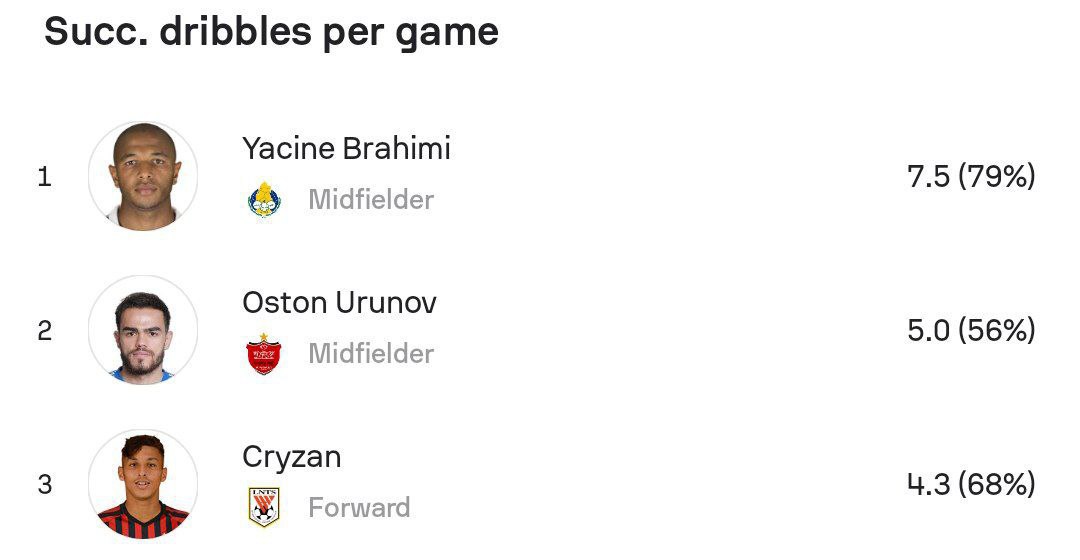The height and width of the screenshot is (560, 1080).
Task: Open the player photo beside Oston Urunov
Action: [143, 330]
